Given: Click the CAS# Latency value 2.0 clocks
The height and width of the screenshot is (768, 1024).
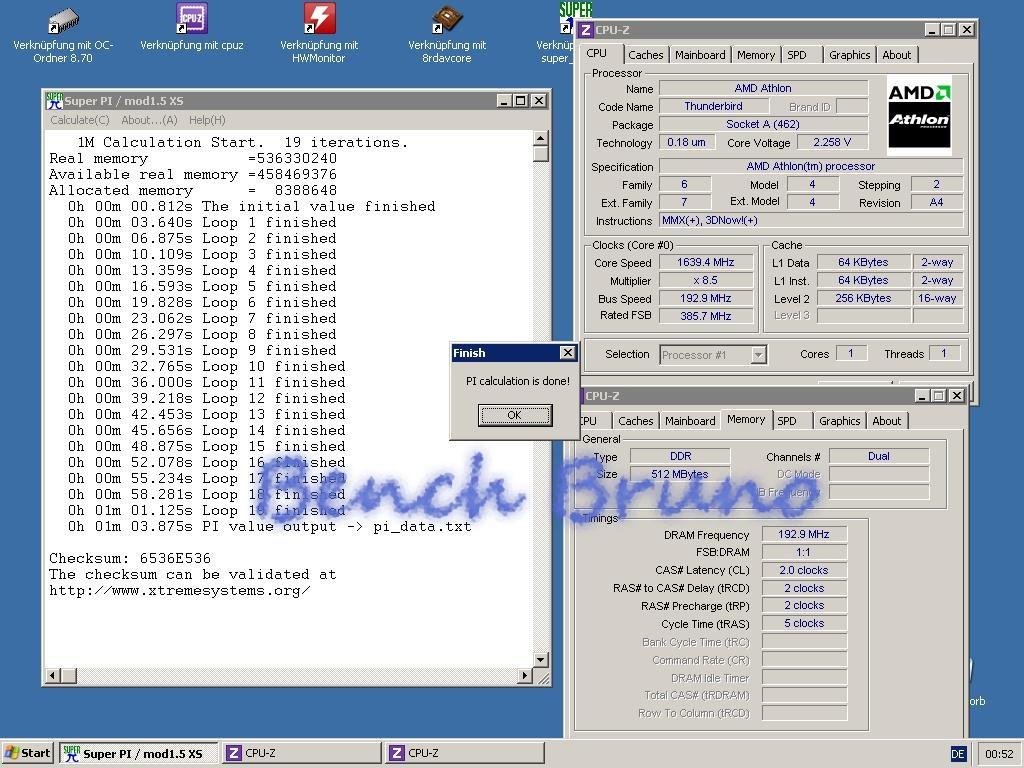Looking at the screenshot, I should pos(804,570).
